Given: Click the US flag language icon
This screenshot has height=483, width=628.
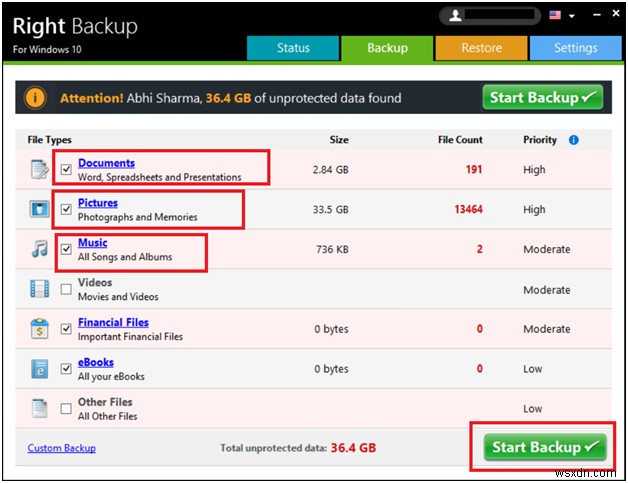Looking at the screenshot, I should point(555,15).
